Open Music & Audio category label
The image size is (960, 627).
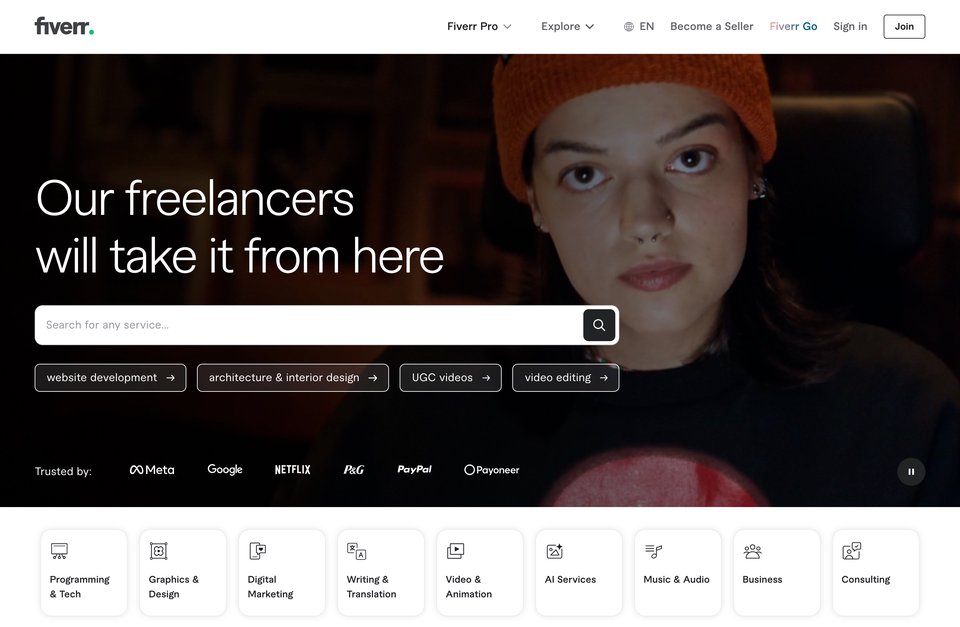point(676,579)
